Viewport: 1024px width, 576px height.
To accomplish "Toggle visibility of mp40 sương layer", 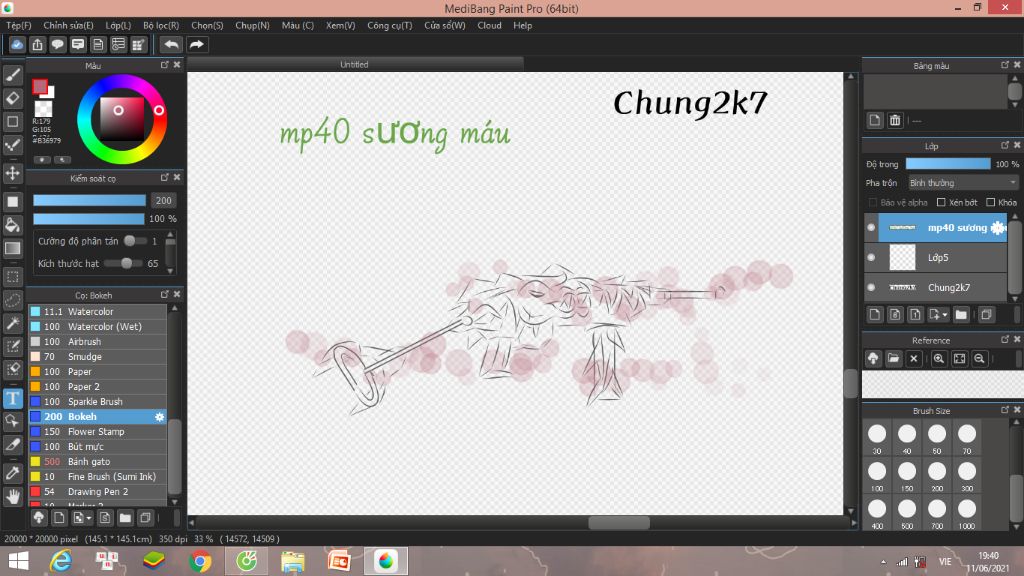I will coord(871,227).
